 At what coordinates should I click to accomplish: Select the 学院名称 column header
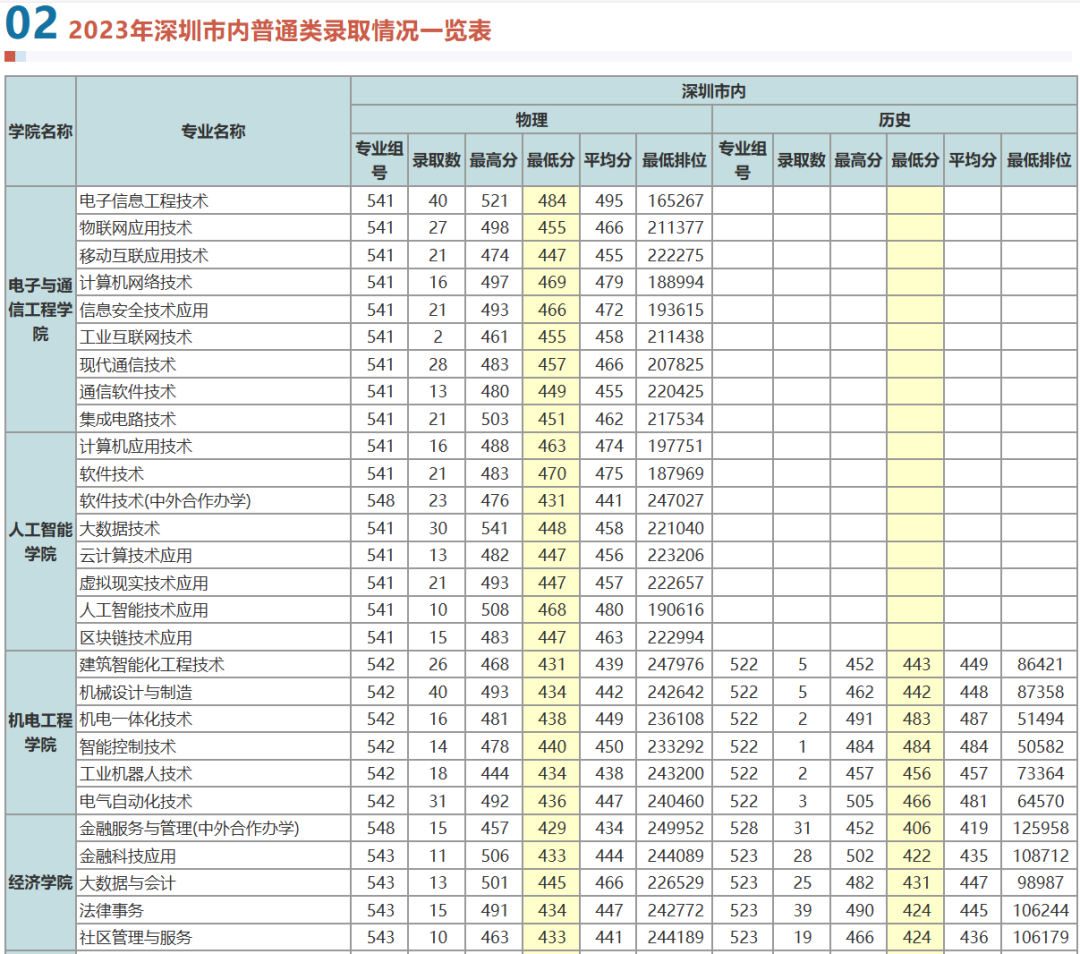coord(41,132)
